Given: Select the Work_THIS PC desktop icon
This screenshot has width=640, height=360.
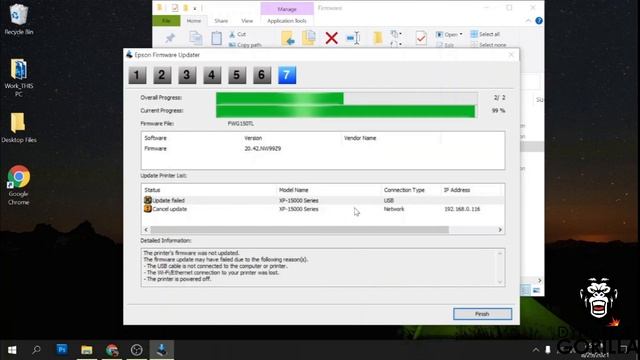Looking at the screenshot, I should [x=18, y=78].
